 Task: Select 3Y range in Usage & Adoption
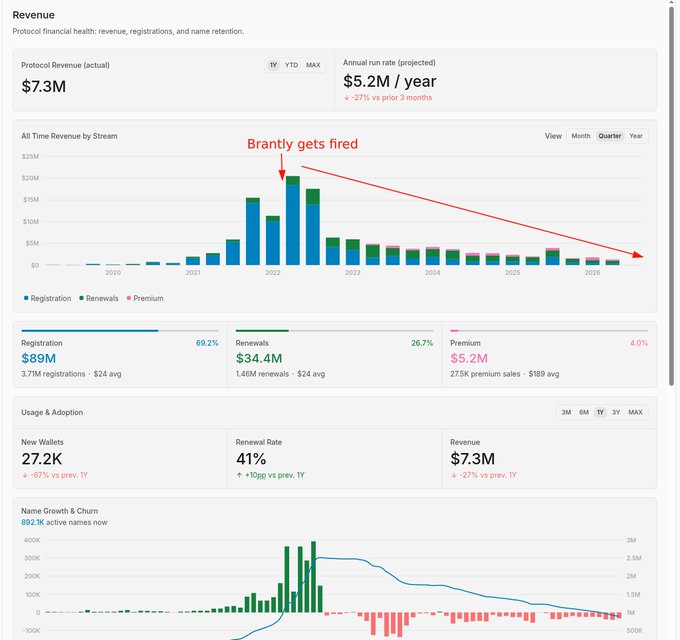(616, 412)
